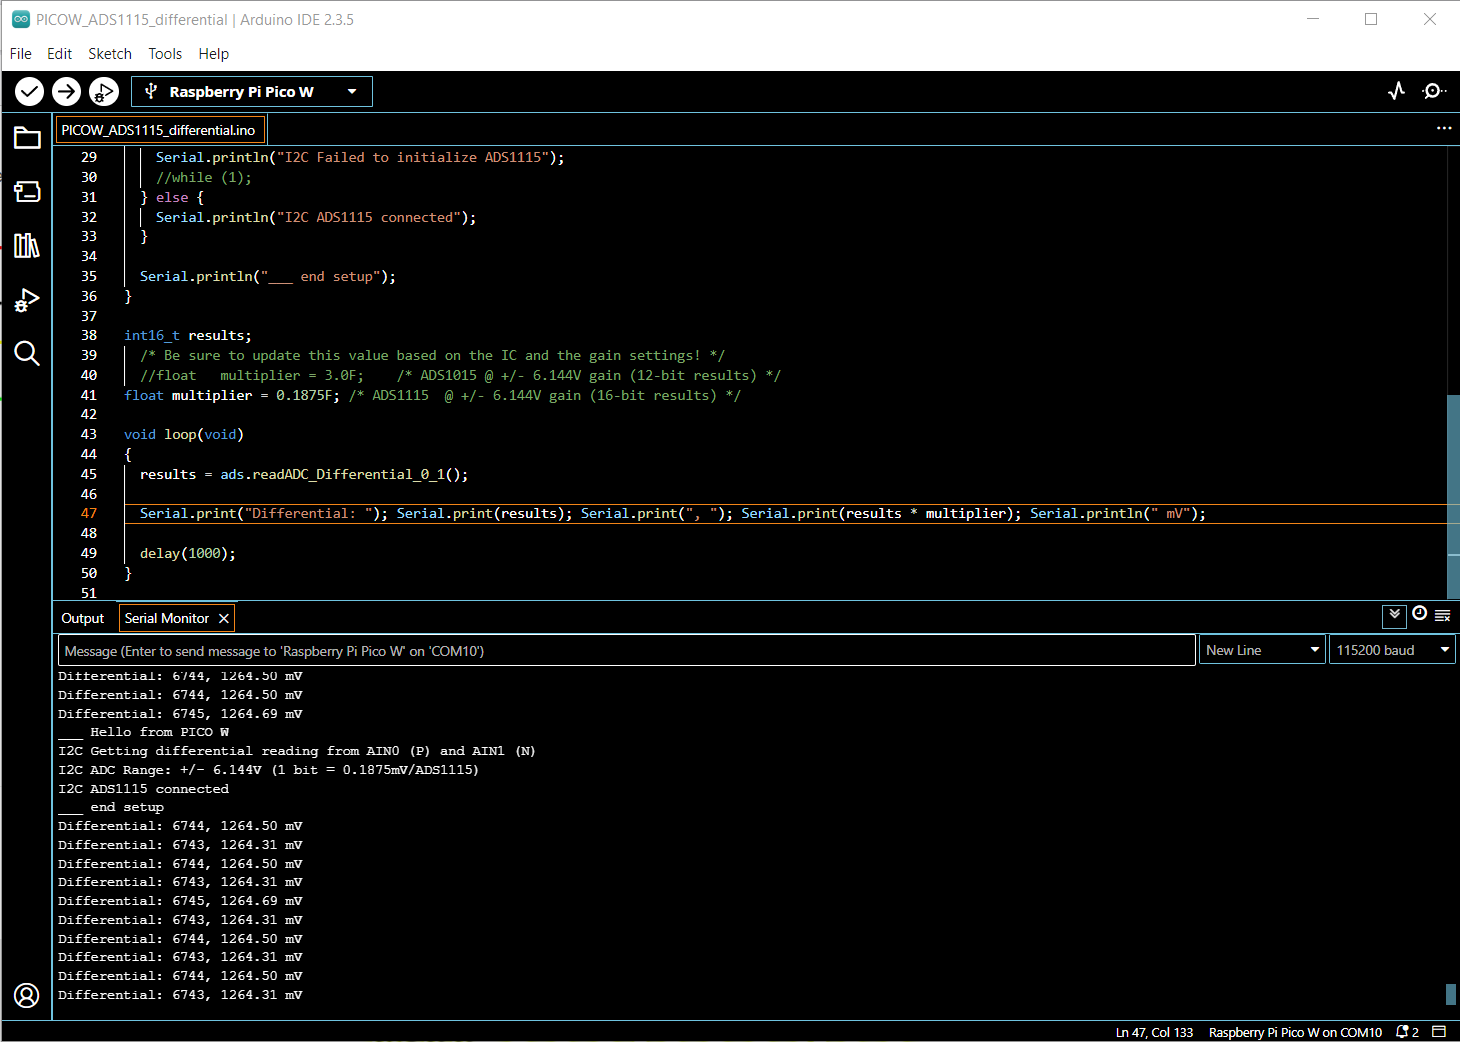This screenshot has width=1460, height=1042.
Task: Toggle timestamp clock icon in Serial Monitor
Action: (1419, 614)
